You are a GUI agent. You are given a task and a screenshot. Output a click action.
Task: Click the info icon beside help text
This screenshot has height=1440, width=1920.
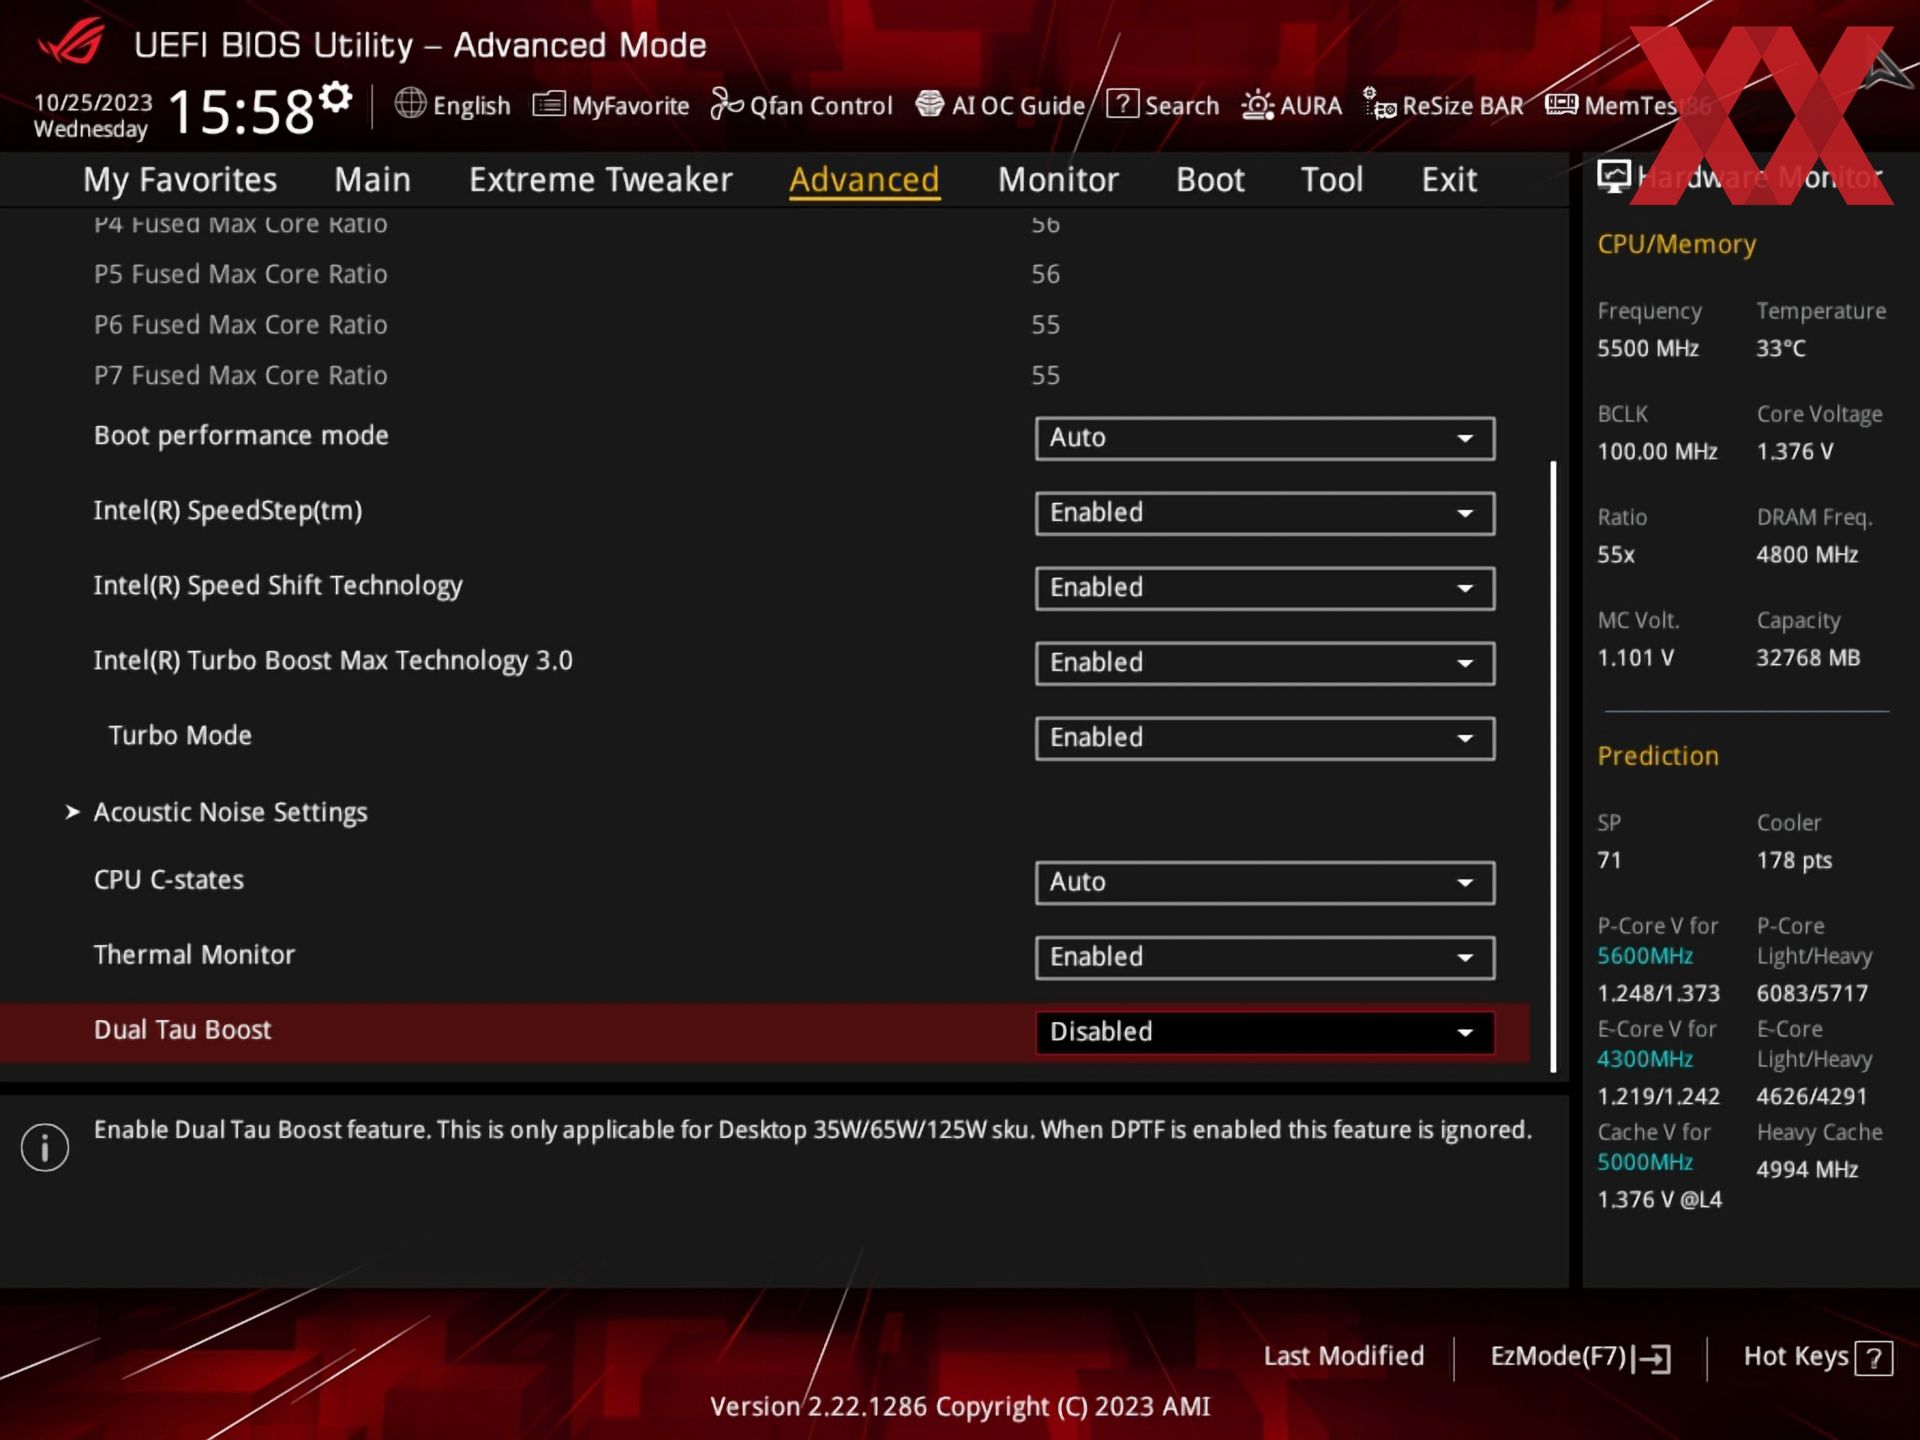[45, 1147]
